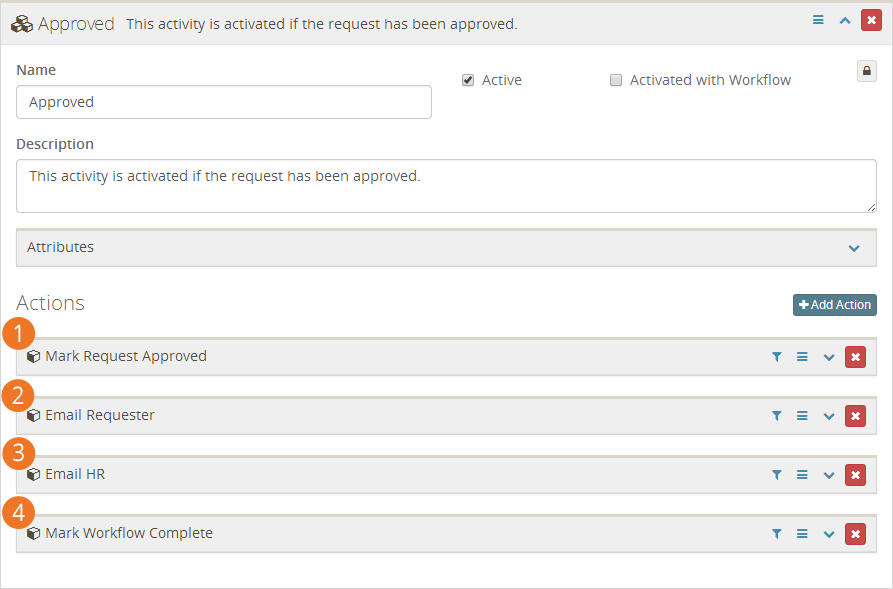Click the Name input field
Image resolution: width=893 pixels, height=589 pixels.
point(224,103)
